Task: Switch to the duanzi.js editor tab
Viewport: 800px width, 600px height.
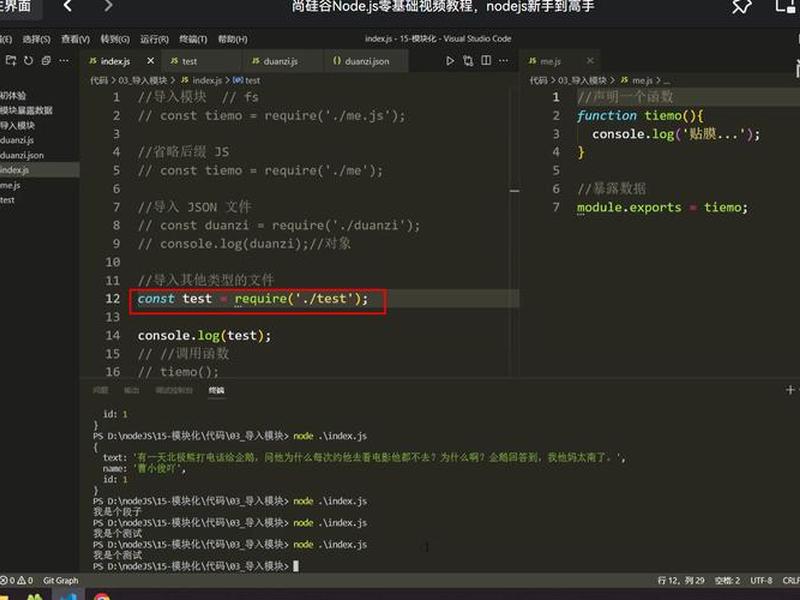Action: pos(284,61)
